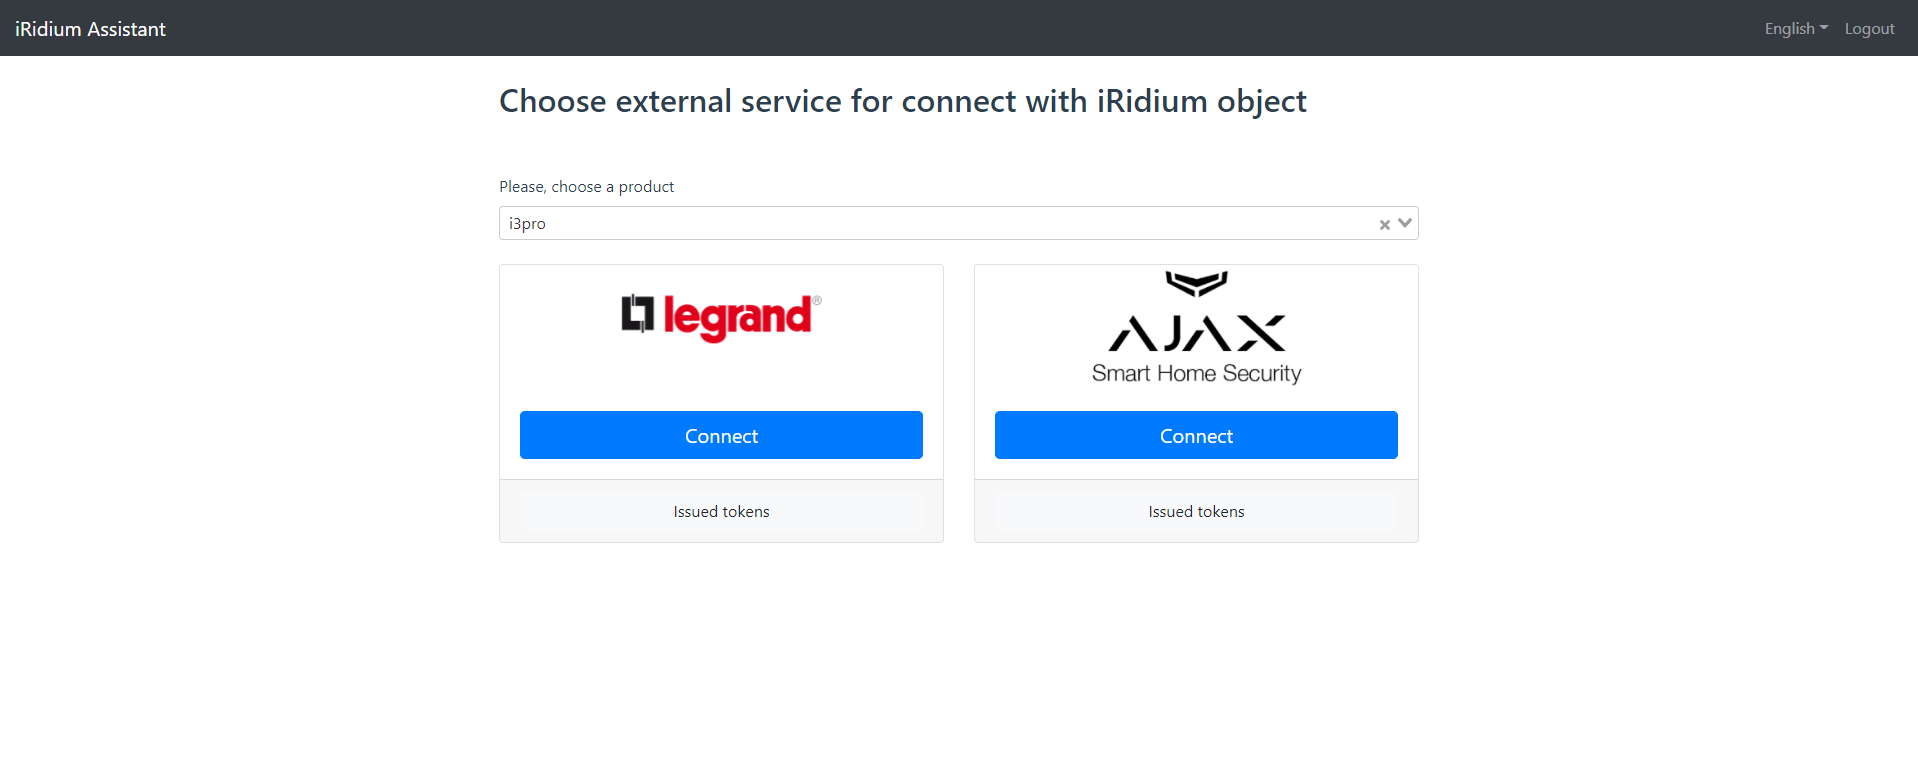Click the 'Choose external service' page heading
Screen dimensions: 1918x758
(x=902, y=101)
